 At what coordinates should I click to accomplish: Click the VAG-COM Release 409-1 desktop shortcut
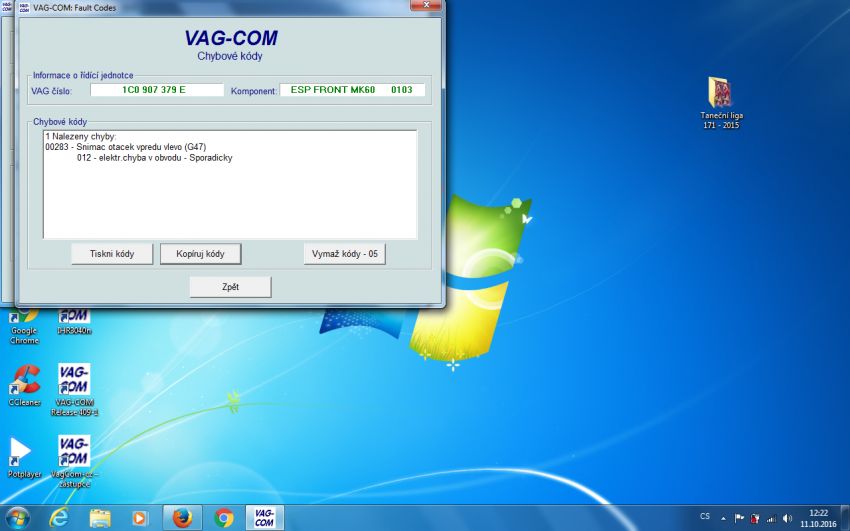74,382
